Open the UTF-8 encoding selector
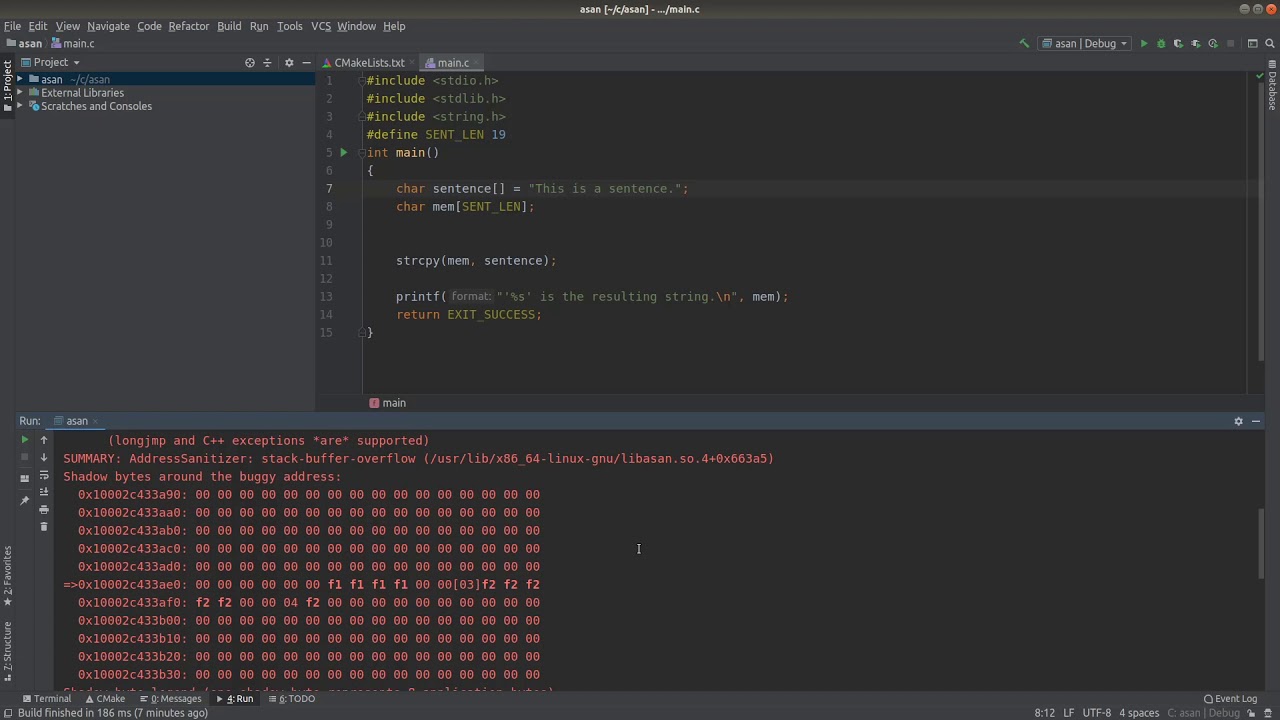This screenshot has height=720, width=1280. (1096, 713)
